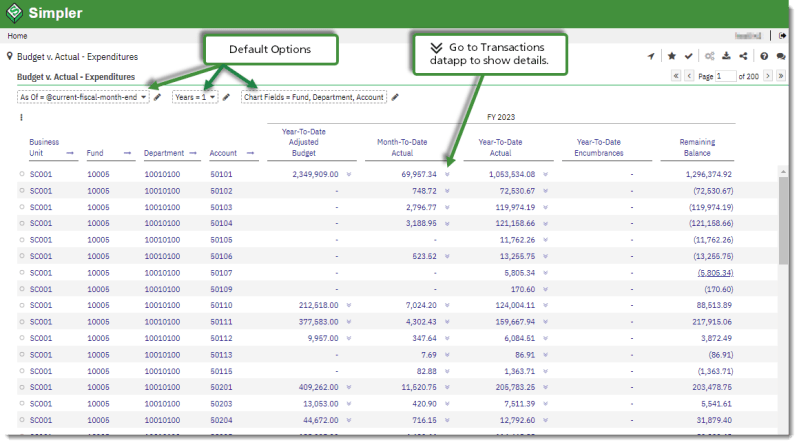The height and width of the screenshot is (445, 799).
Task: Click the navigate arrow icon in the toolbar
Action: point(651,56)
